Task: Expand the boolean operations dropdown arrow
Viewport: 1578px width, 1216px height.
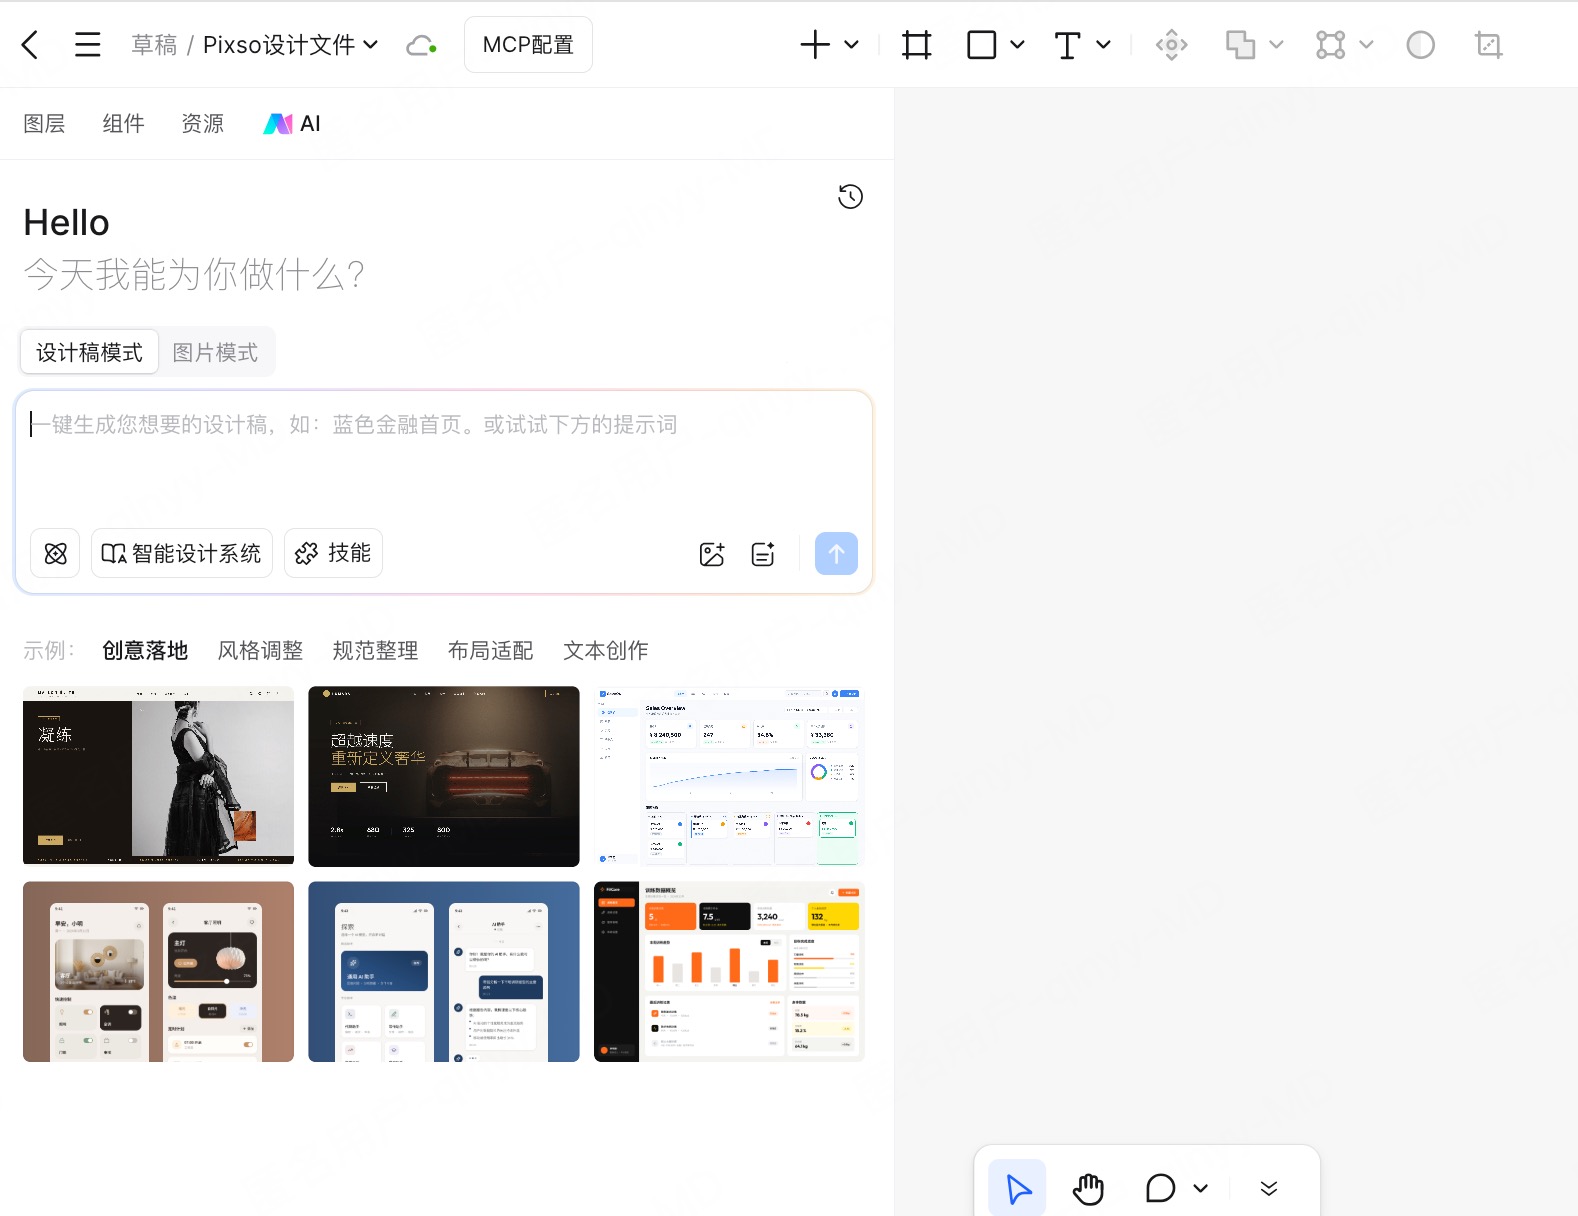Action: 1277,45
